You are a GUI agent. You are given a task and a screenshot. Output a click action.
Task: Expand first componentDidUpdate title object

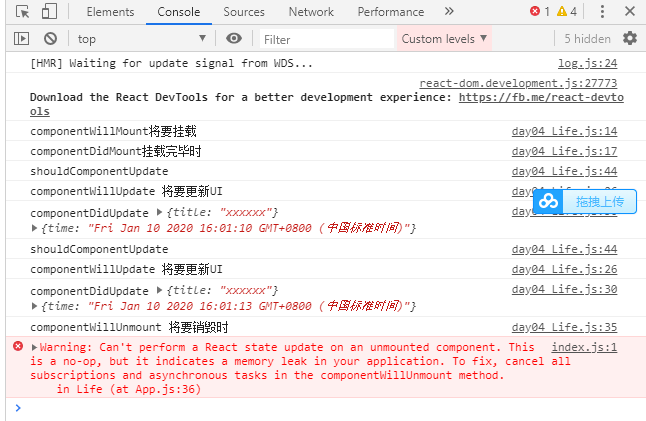point(159,212)
